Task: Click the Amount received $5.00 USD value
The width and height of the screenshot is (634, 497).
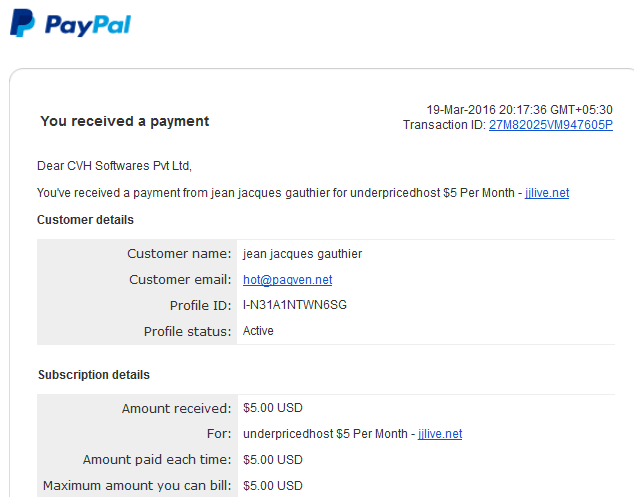Action: coord(273,408)
